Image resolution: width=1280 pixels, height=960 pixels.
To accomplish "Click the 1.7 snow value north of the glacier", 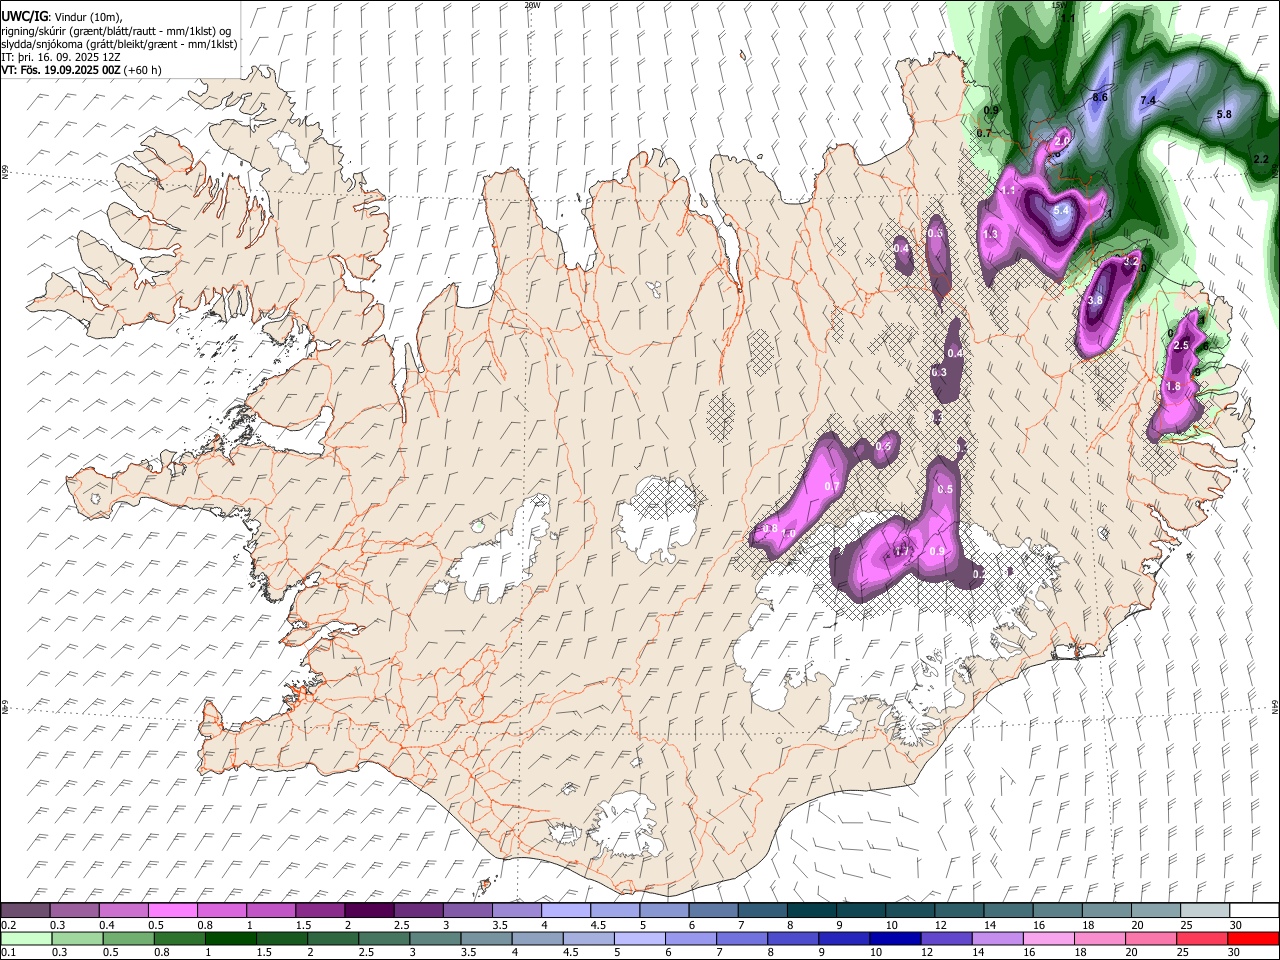I will pyautogui.click(x=901, y=551).
